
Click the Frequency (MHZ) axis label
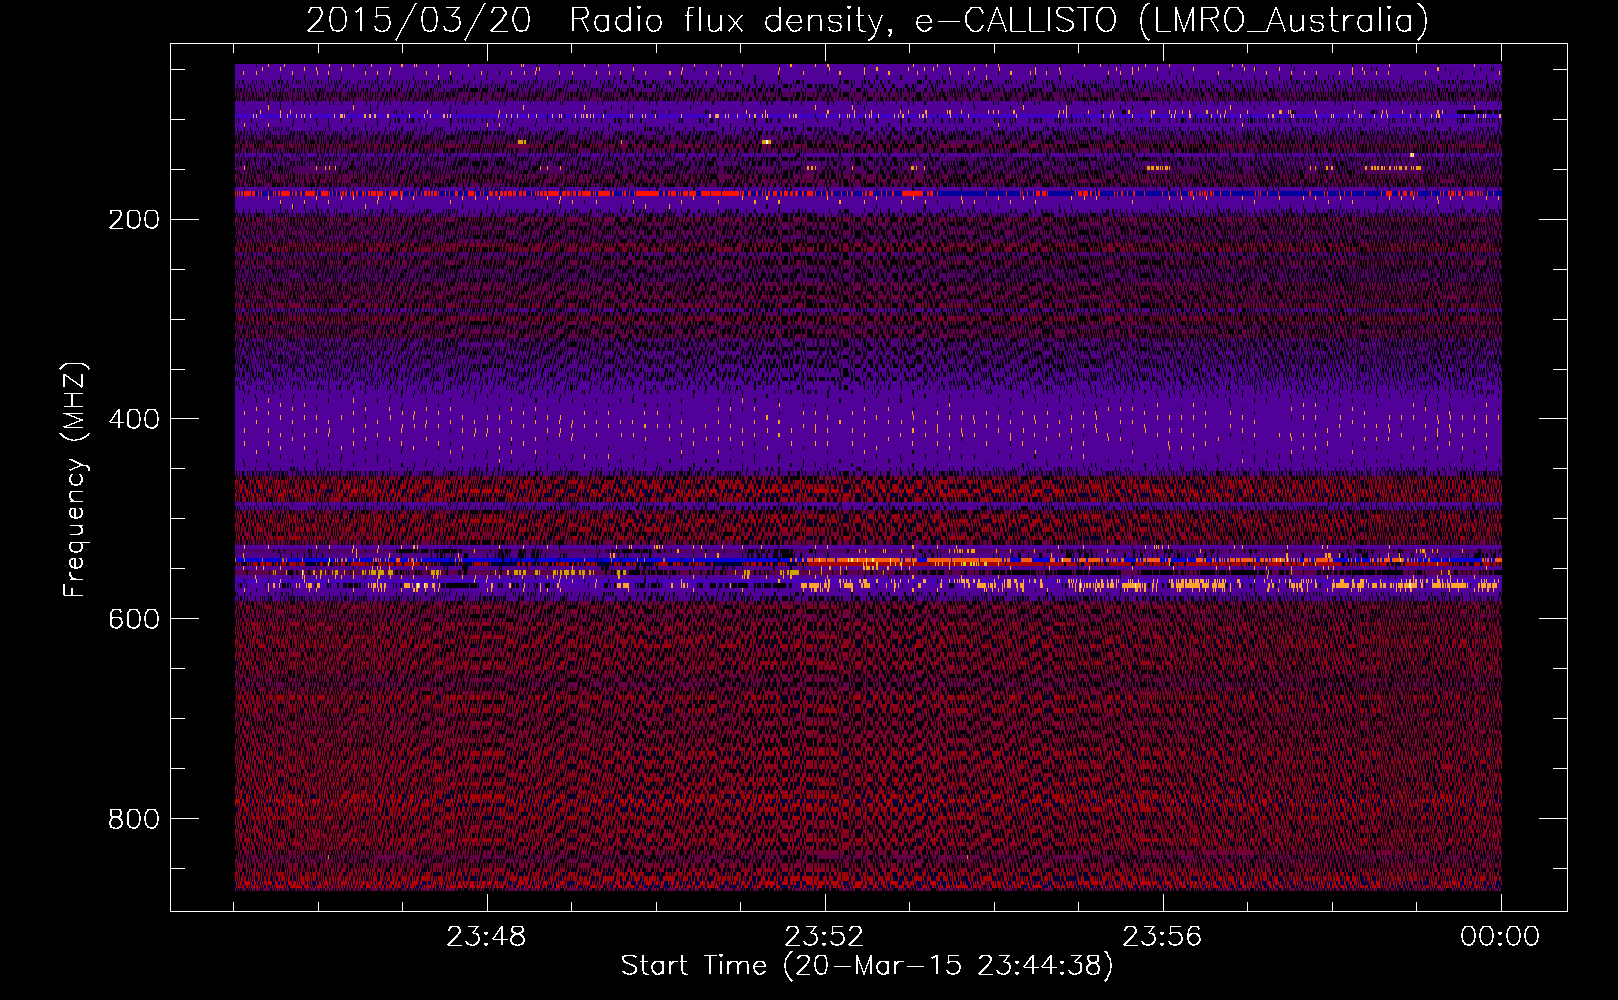[x=75, y=479]
